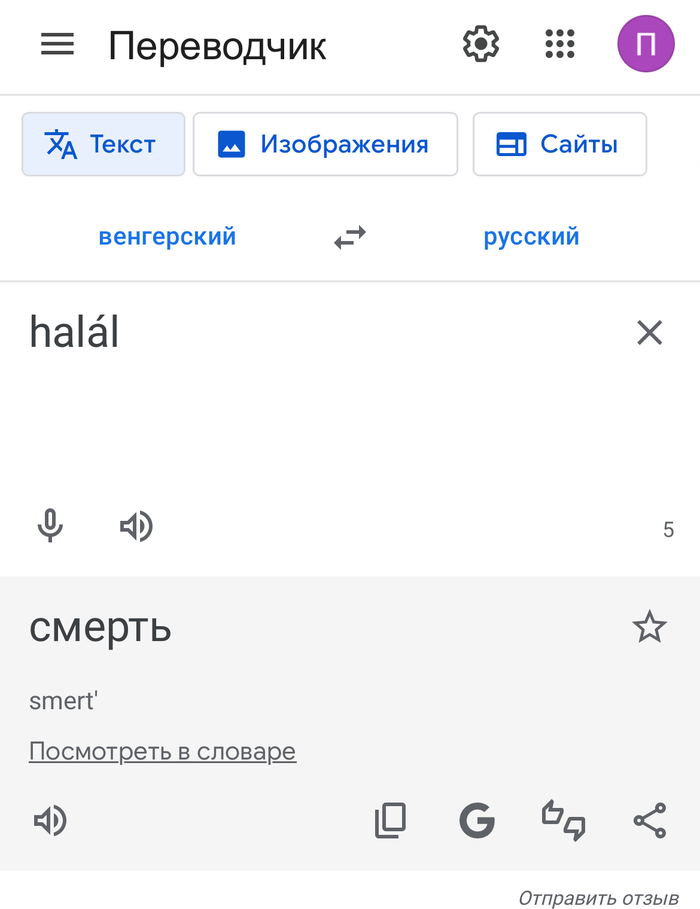Open the source language selector венгерский
The width and height of the screenshot is (700, 909).
pos(167,237)
